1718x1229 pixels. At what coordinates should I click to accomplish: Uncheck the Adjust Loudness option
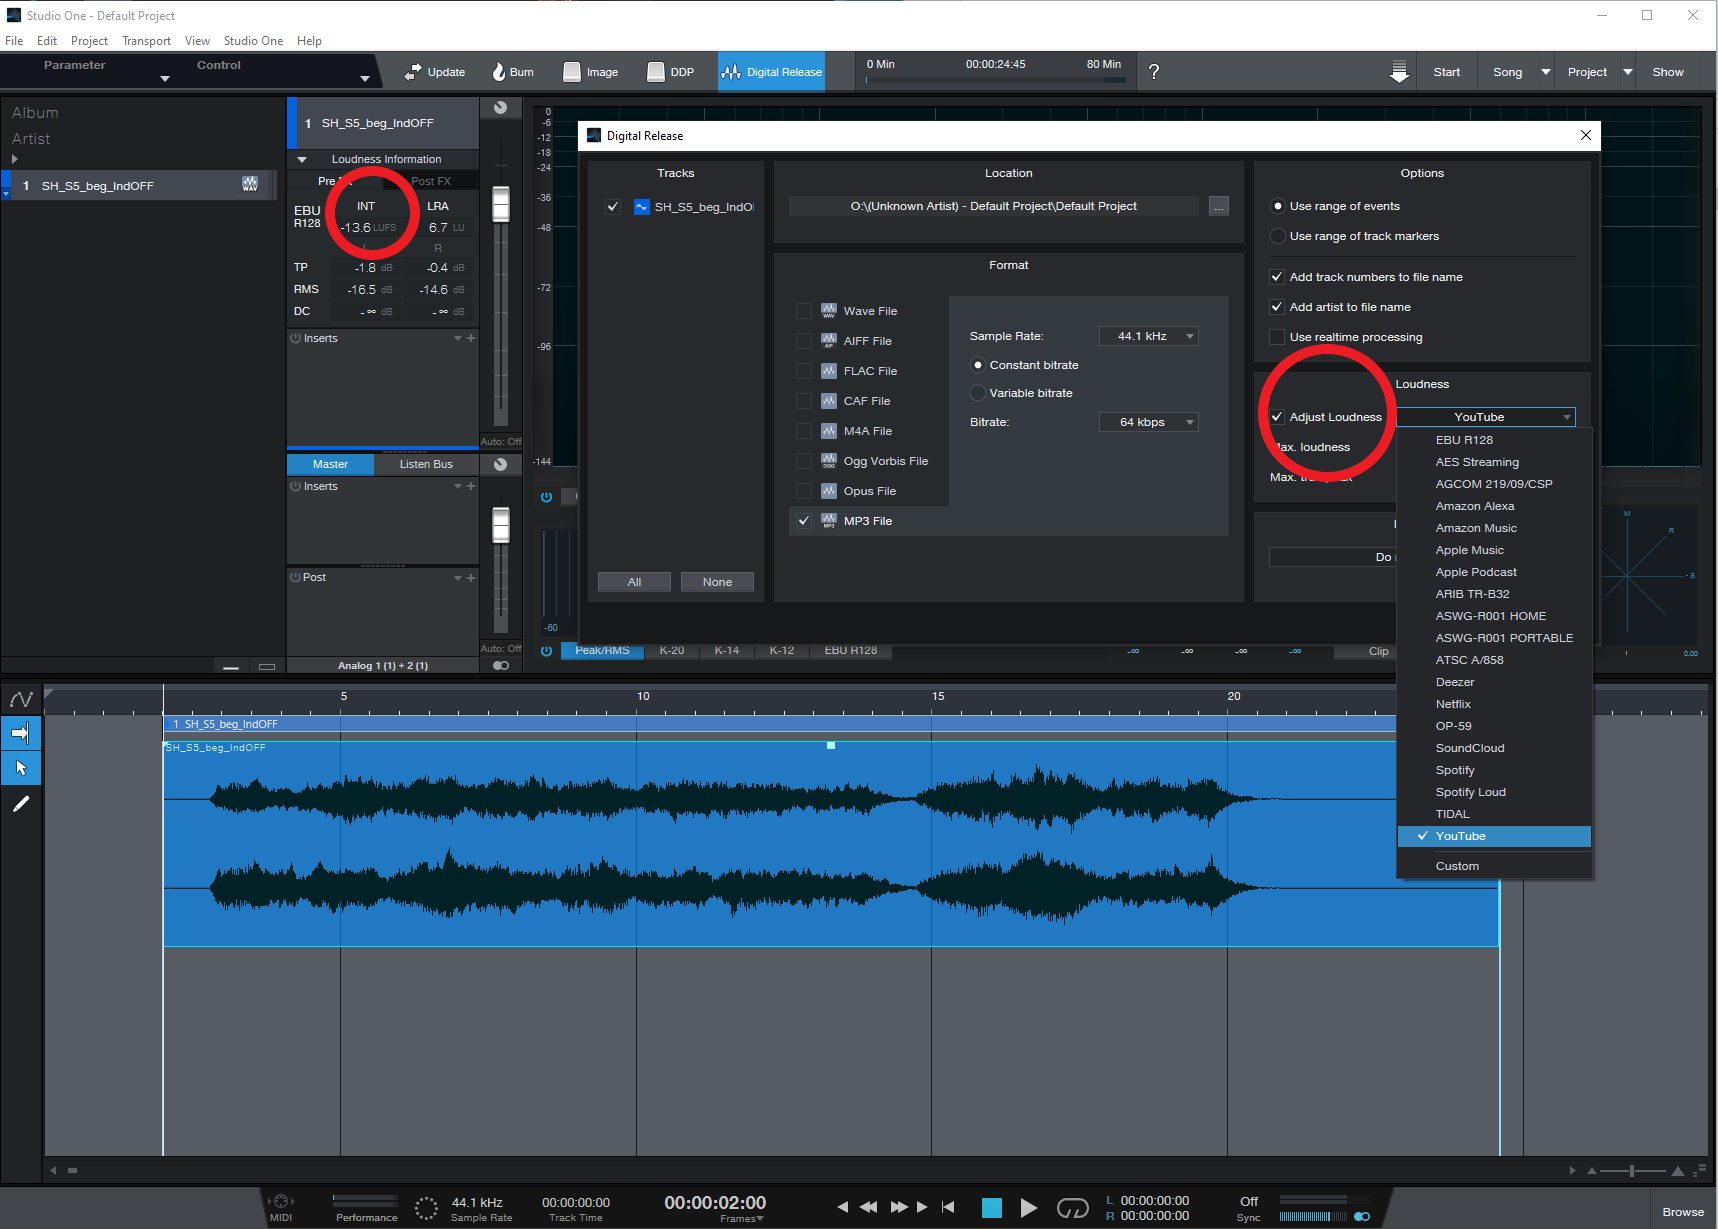tap(1277, 417)
